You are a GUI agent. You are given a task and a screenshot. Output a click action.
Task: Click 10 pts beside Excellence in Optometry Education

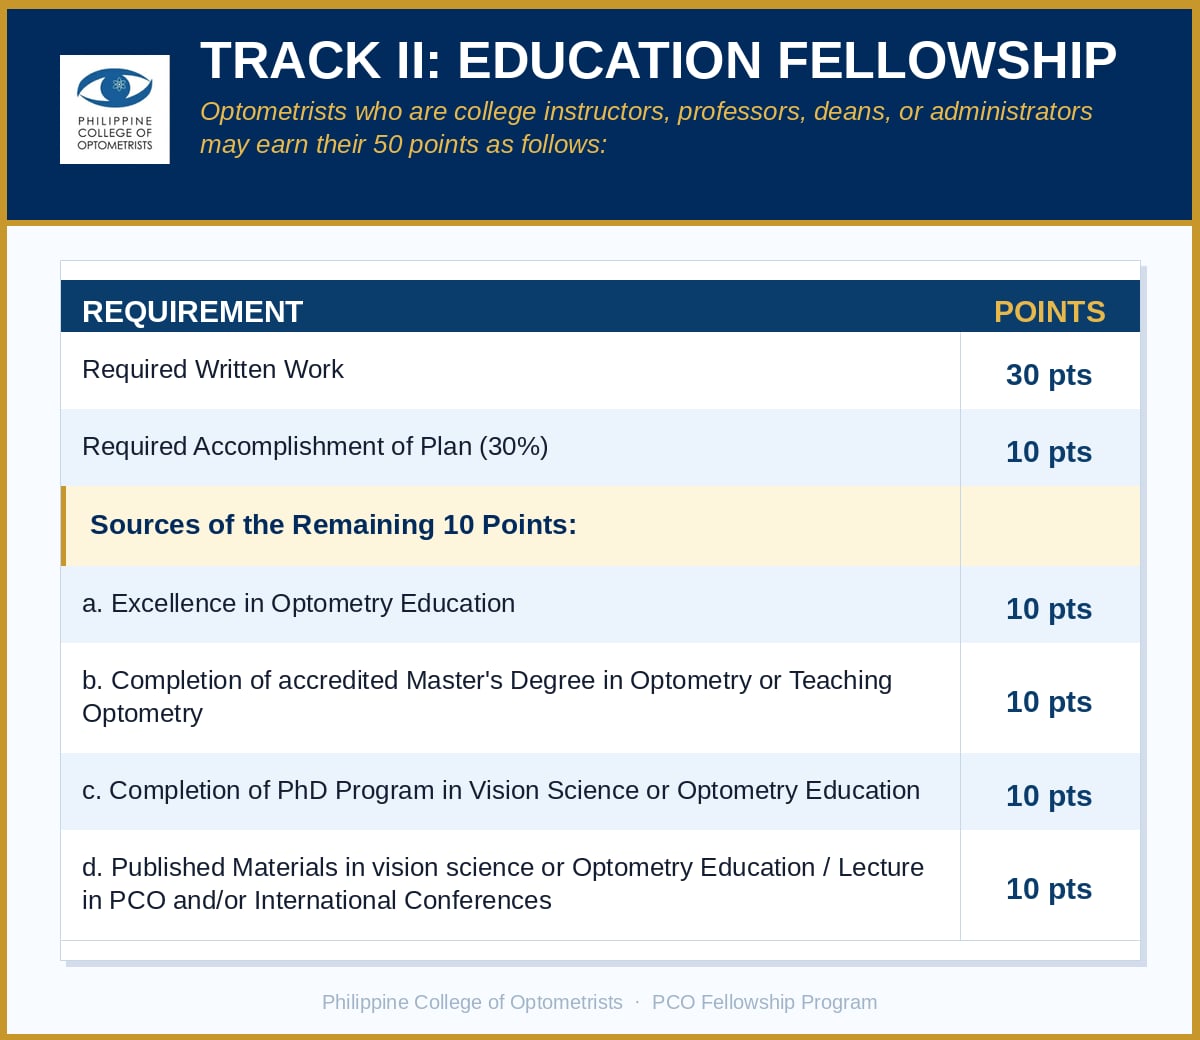click(x=1049, y=609)
